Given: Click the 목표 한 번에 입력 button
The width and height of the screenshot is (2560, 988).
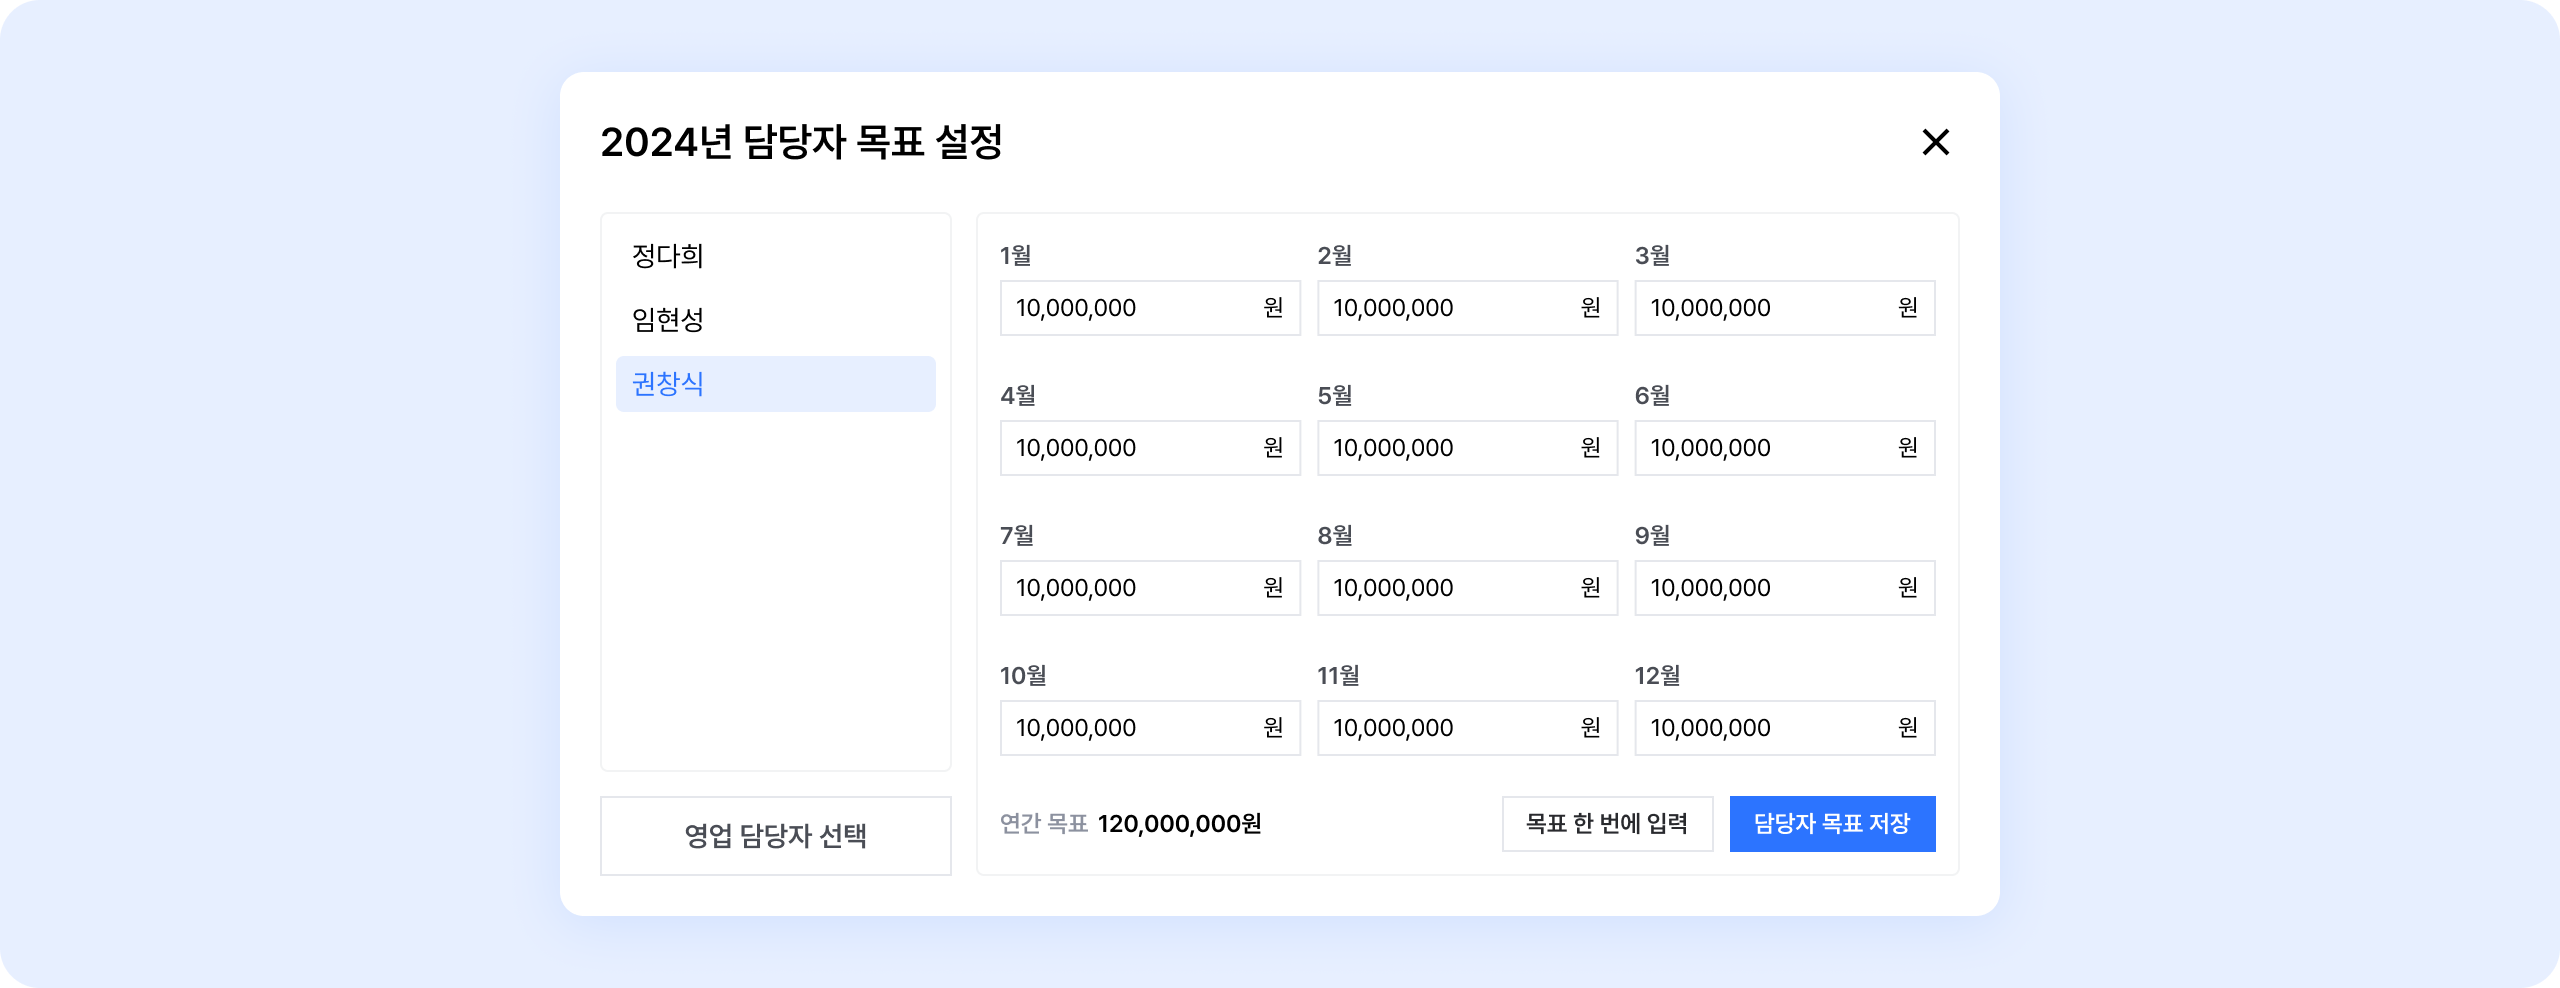Looking at the screenshot, I should 1607,824.
